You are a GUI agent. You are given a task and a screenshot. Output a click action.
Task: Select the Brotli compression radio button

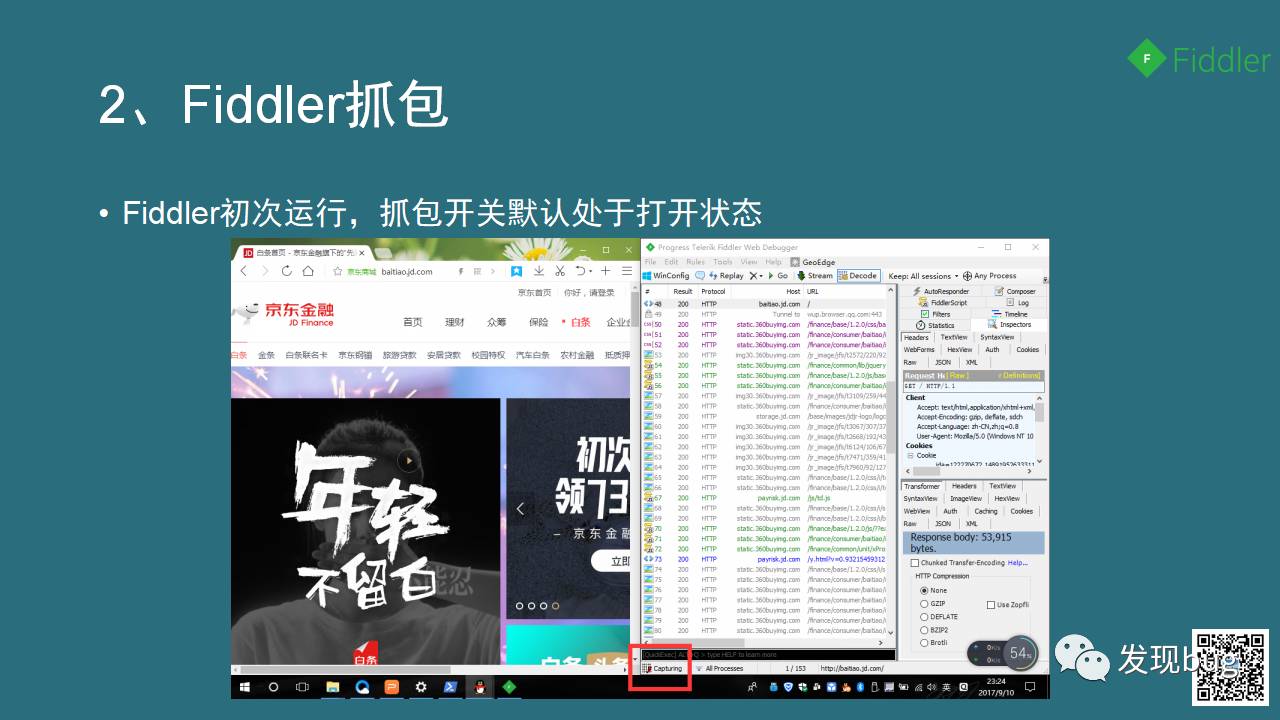tap(924, 642)
